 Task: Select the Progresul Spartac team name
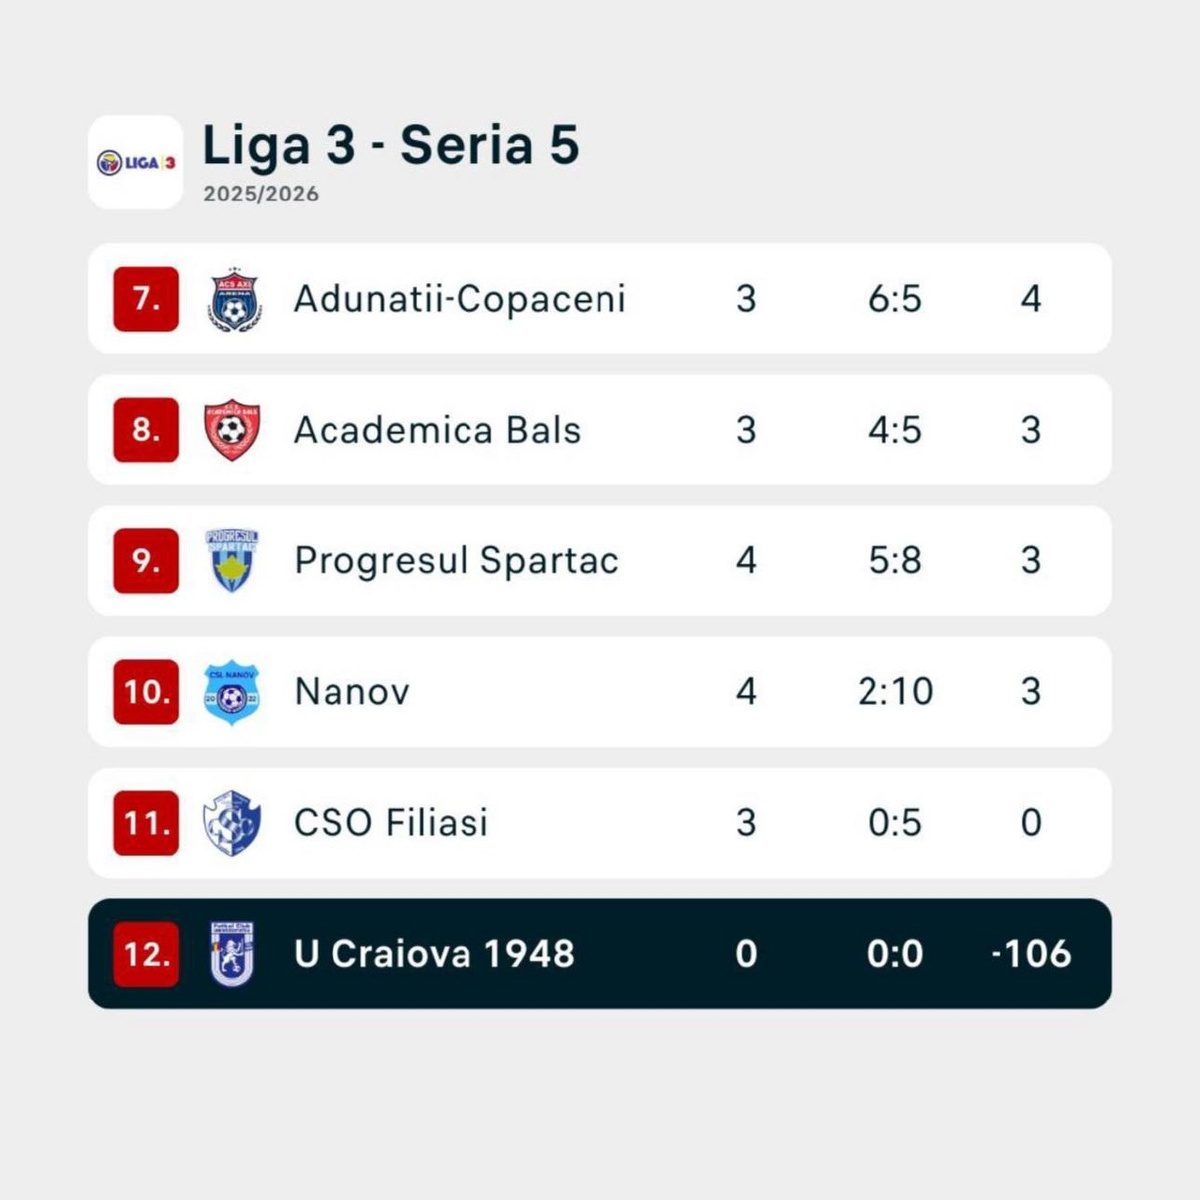pyautogui.click(x=456, y=561)
